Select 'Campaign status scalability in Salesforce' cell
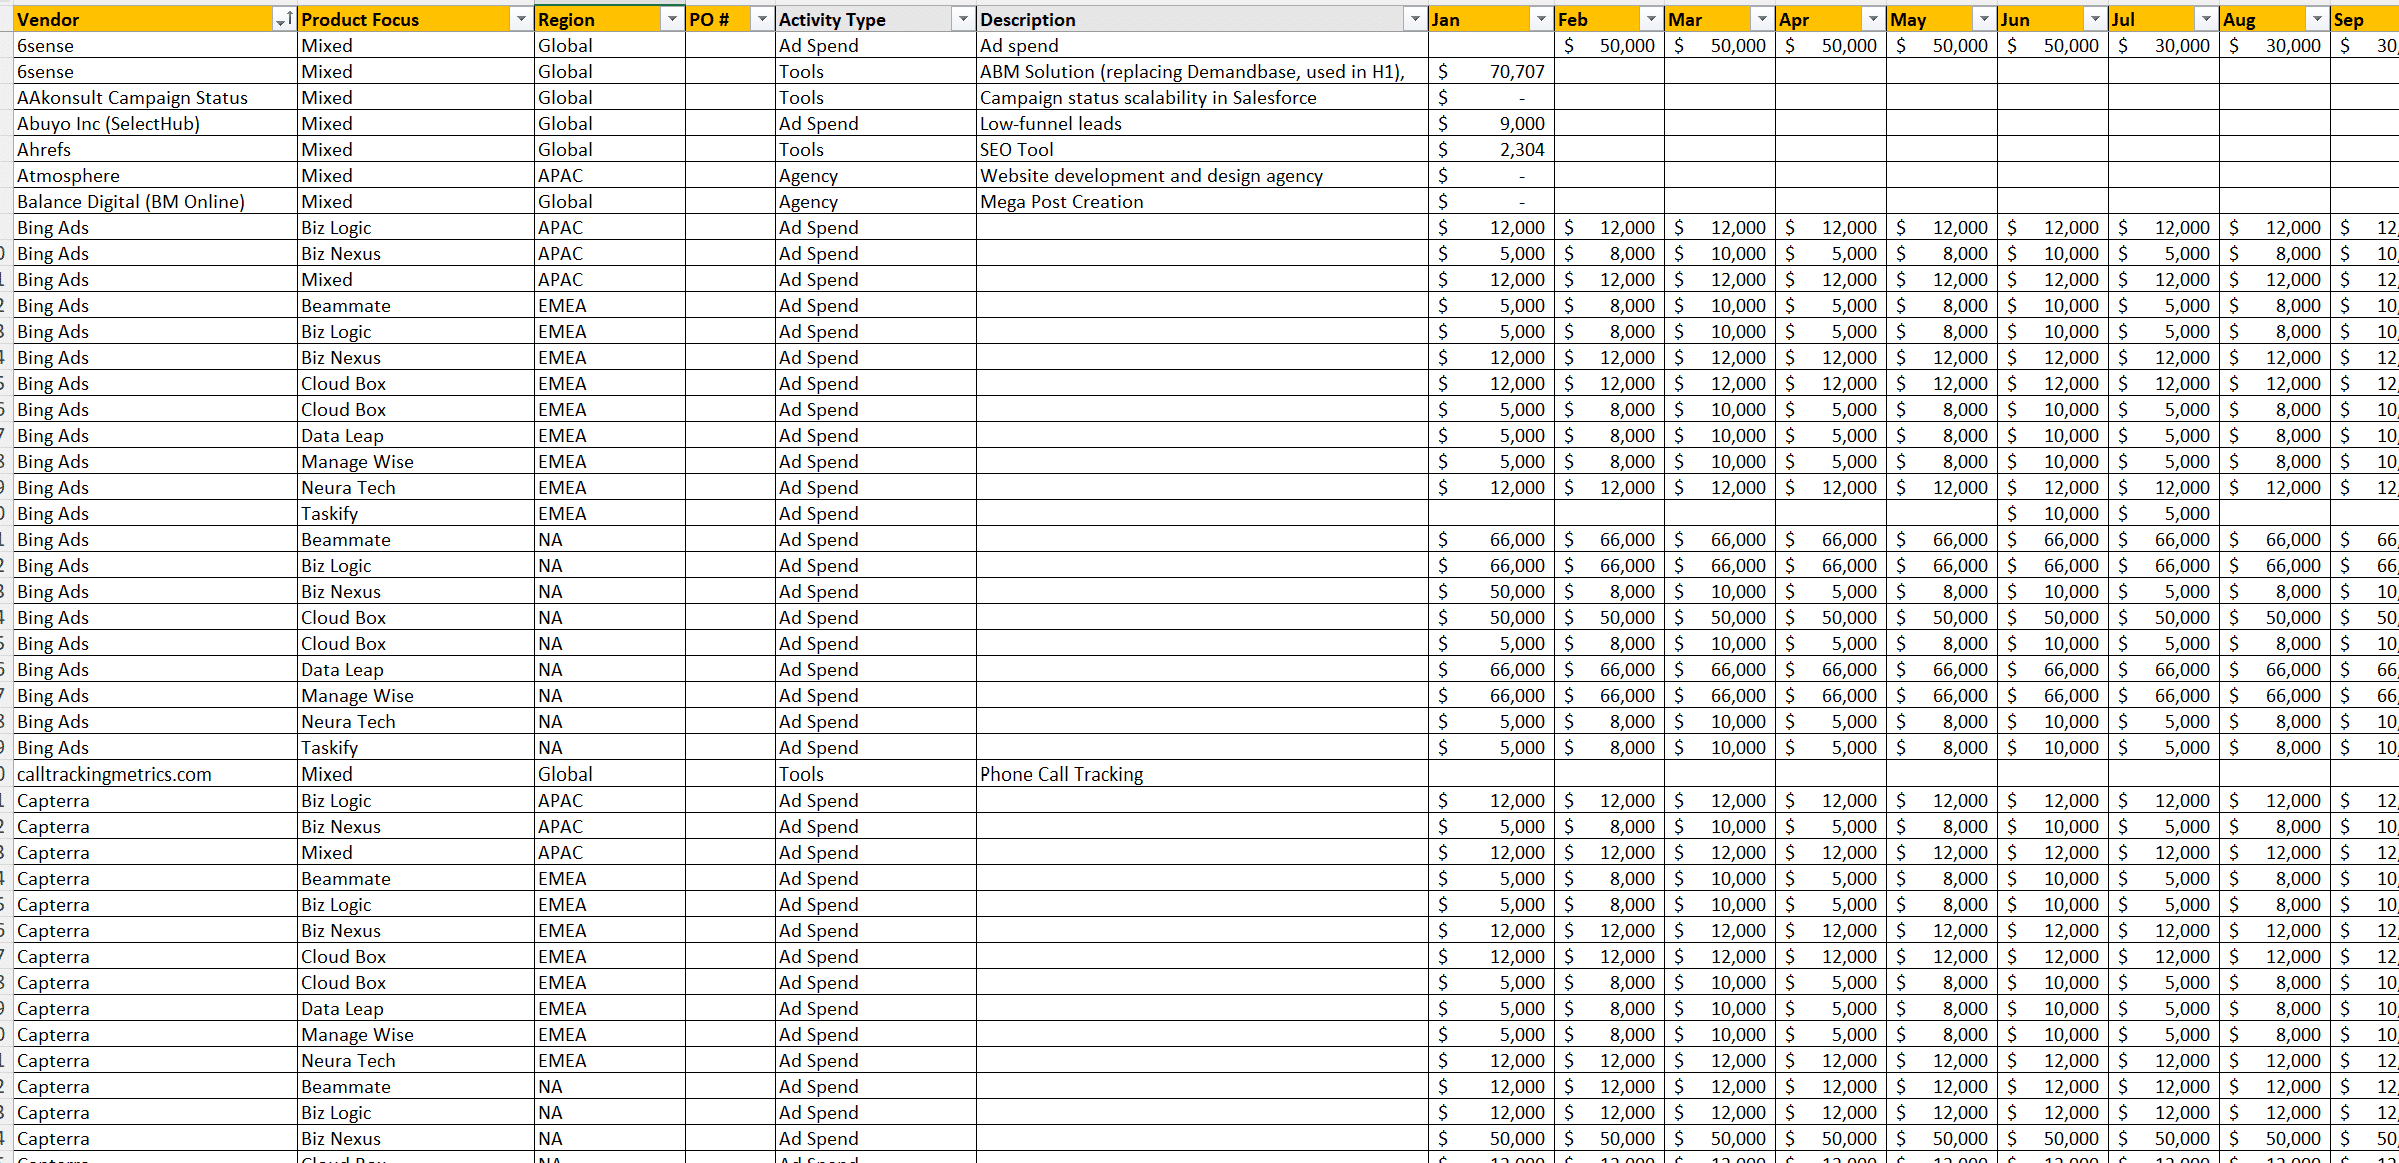This screenshot has height=1163, width=2399. coord(1202,97)
